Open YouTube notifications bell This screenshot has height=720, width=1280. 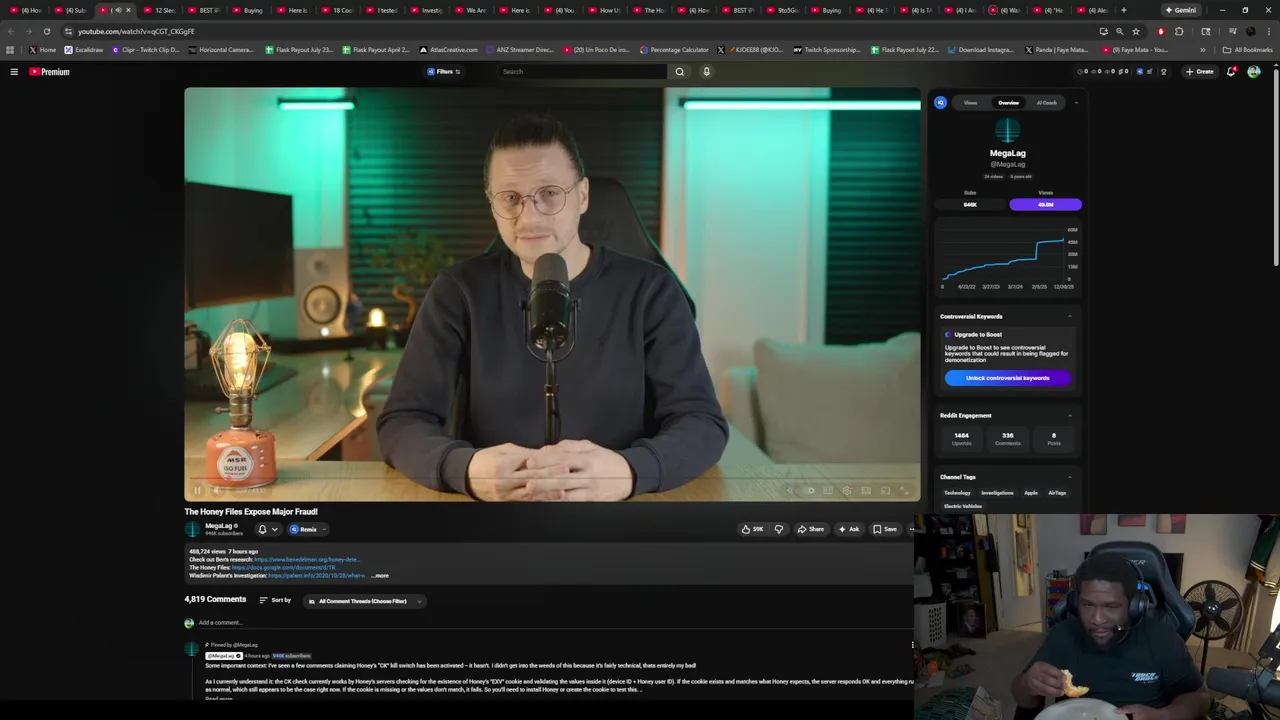coord(1231,72)
